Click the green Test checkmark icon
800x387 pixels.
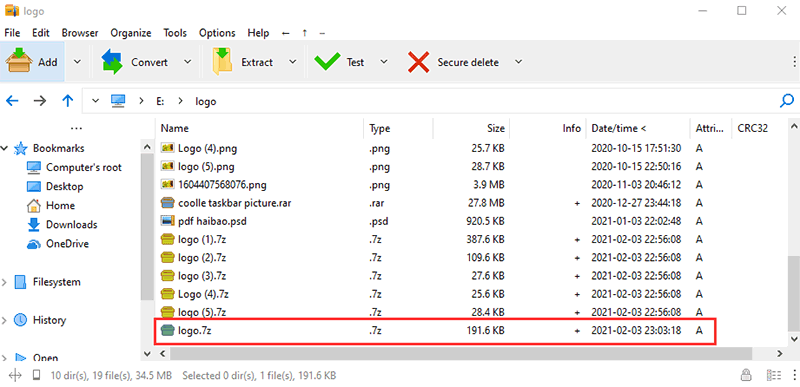pyautogui.click(x=327, y=62)
